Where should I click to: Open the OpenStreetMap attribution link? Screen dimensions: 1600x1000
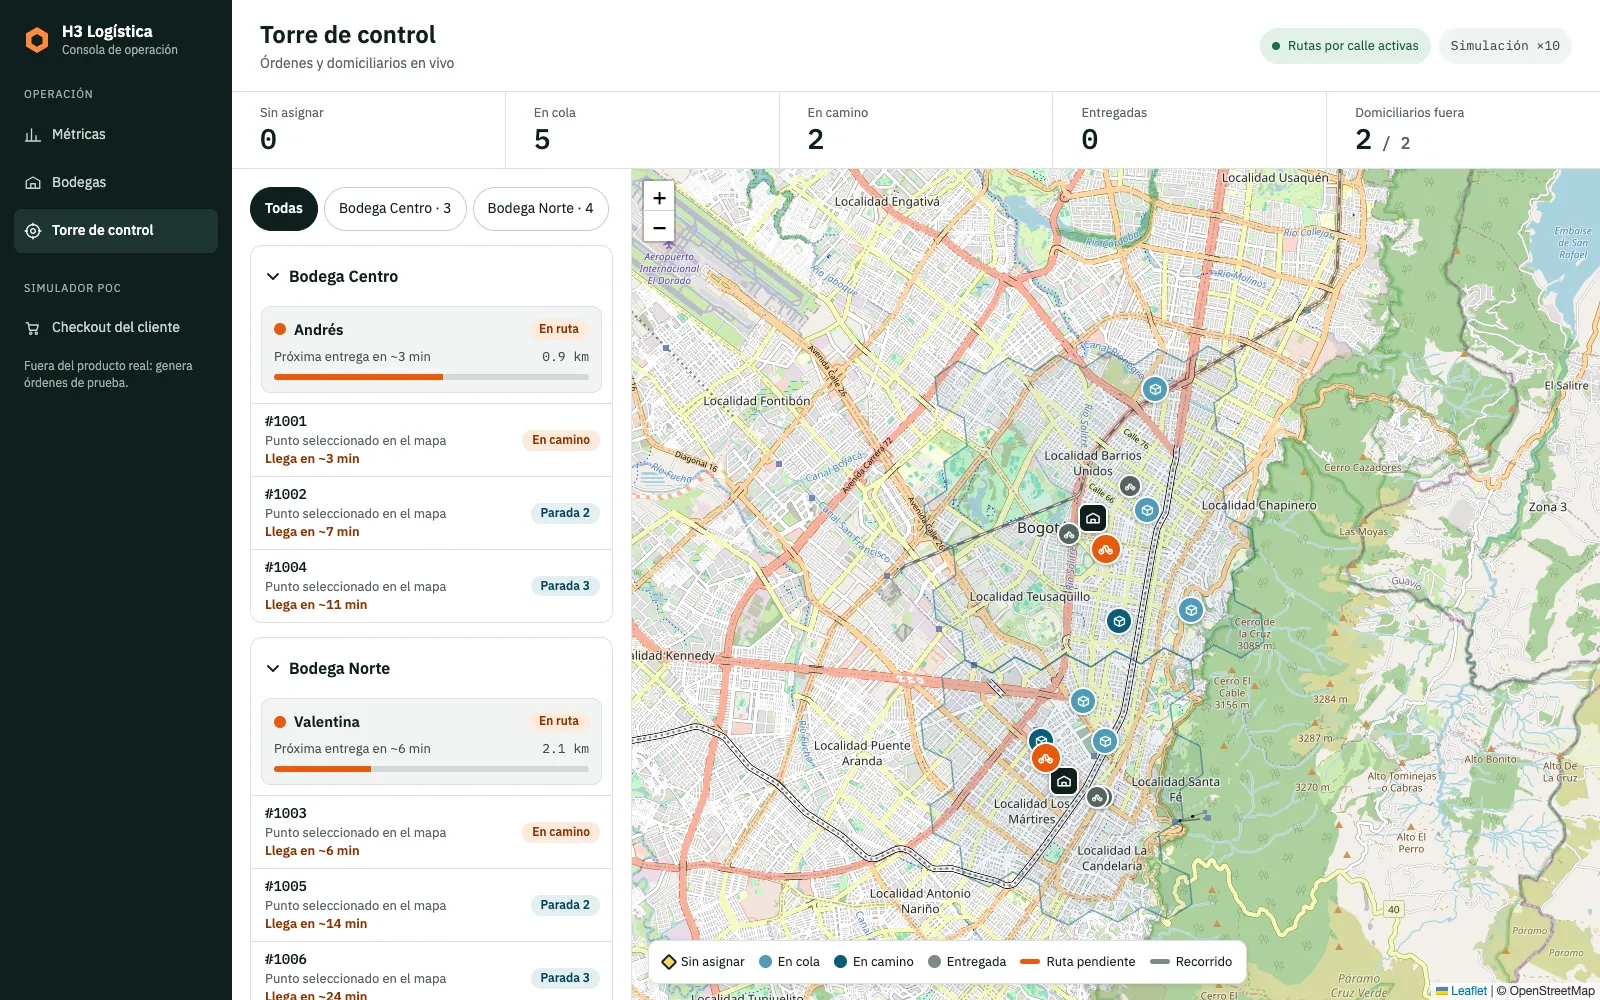[x=1552, y=991]
